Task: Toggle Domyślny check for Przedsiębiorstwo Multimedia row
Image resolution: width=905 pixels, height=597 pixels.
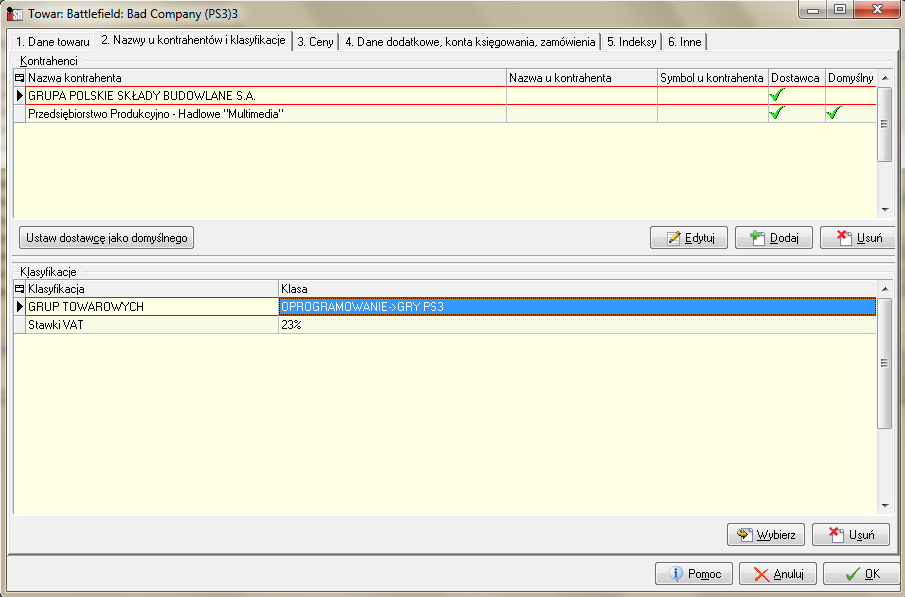Action: (834, 113)
